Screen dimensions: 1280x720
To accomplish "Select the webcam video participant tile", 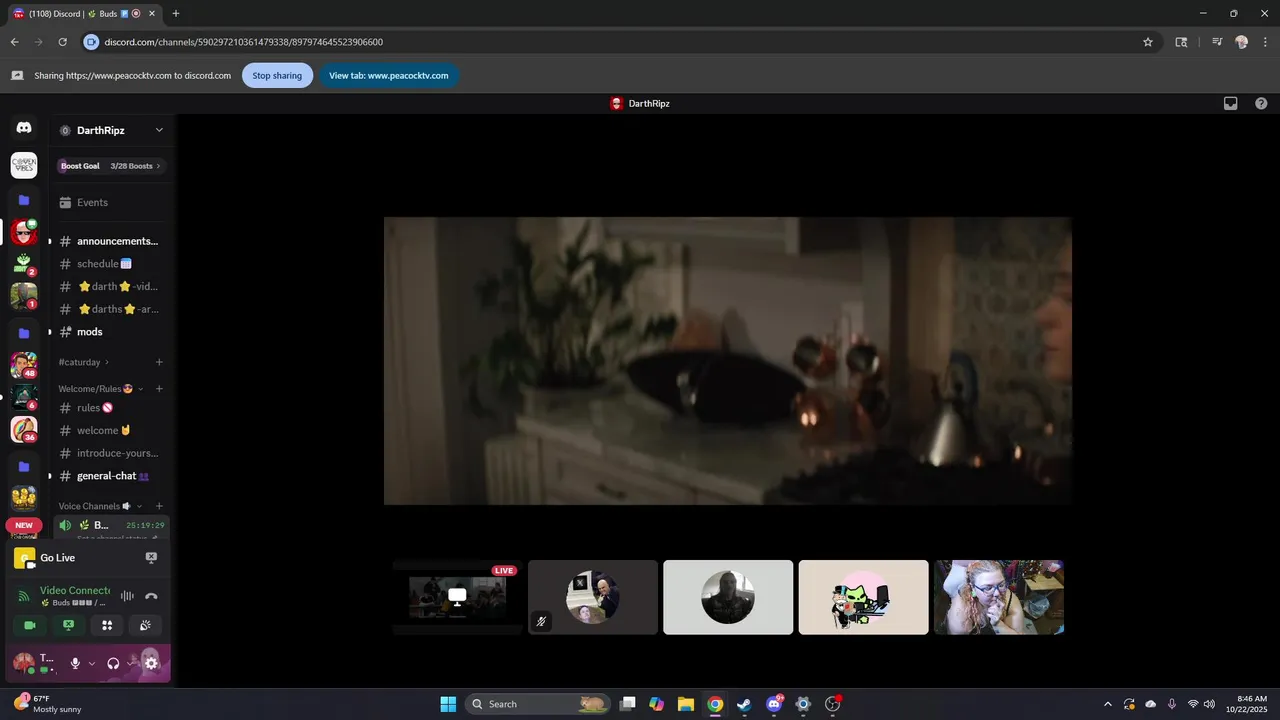I will pos(999,597).
